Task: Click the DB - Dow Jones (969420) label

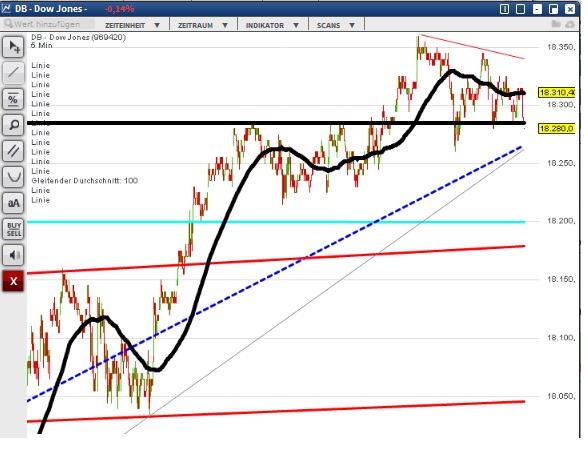Action: tap(79, 37)
